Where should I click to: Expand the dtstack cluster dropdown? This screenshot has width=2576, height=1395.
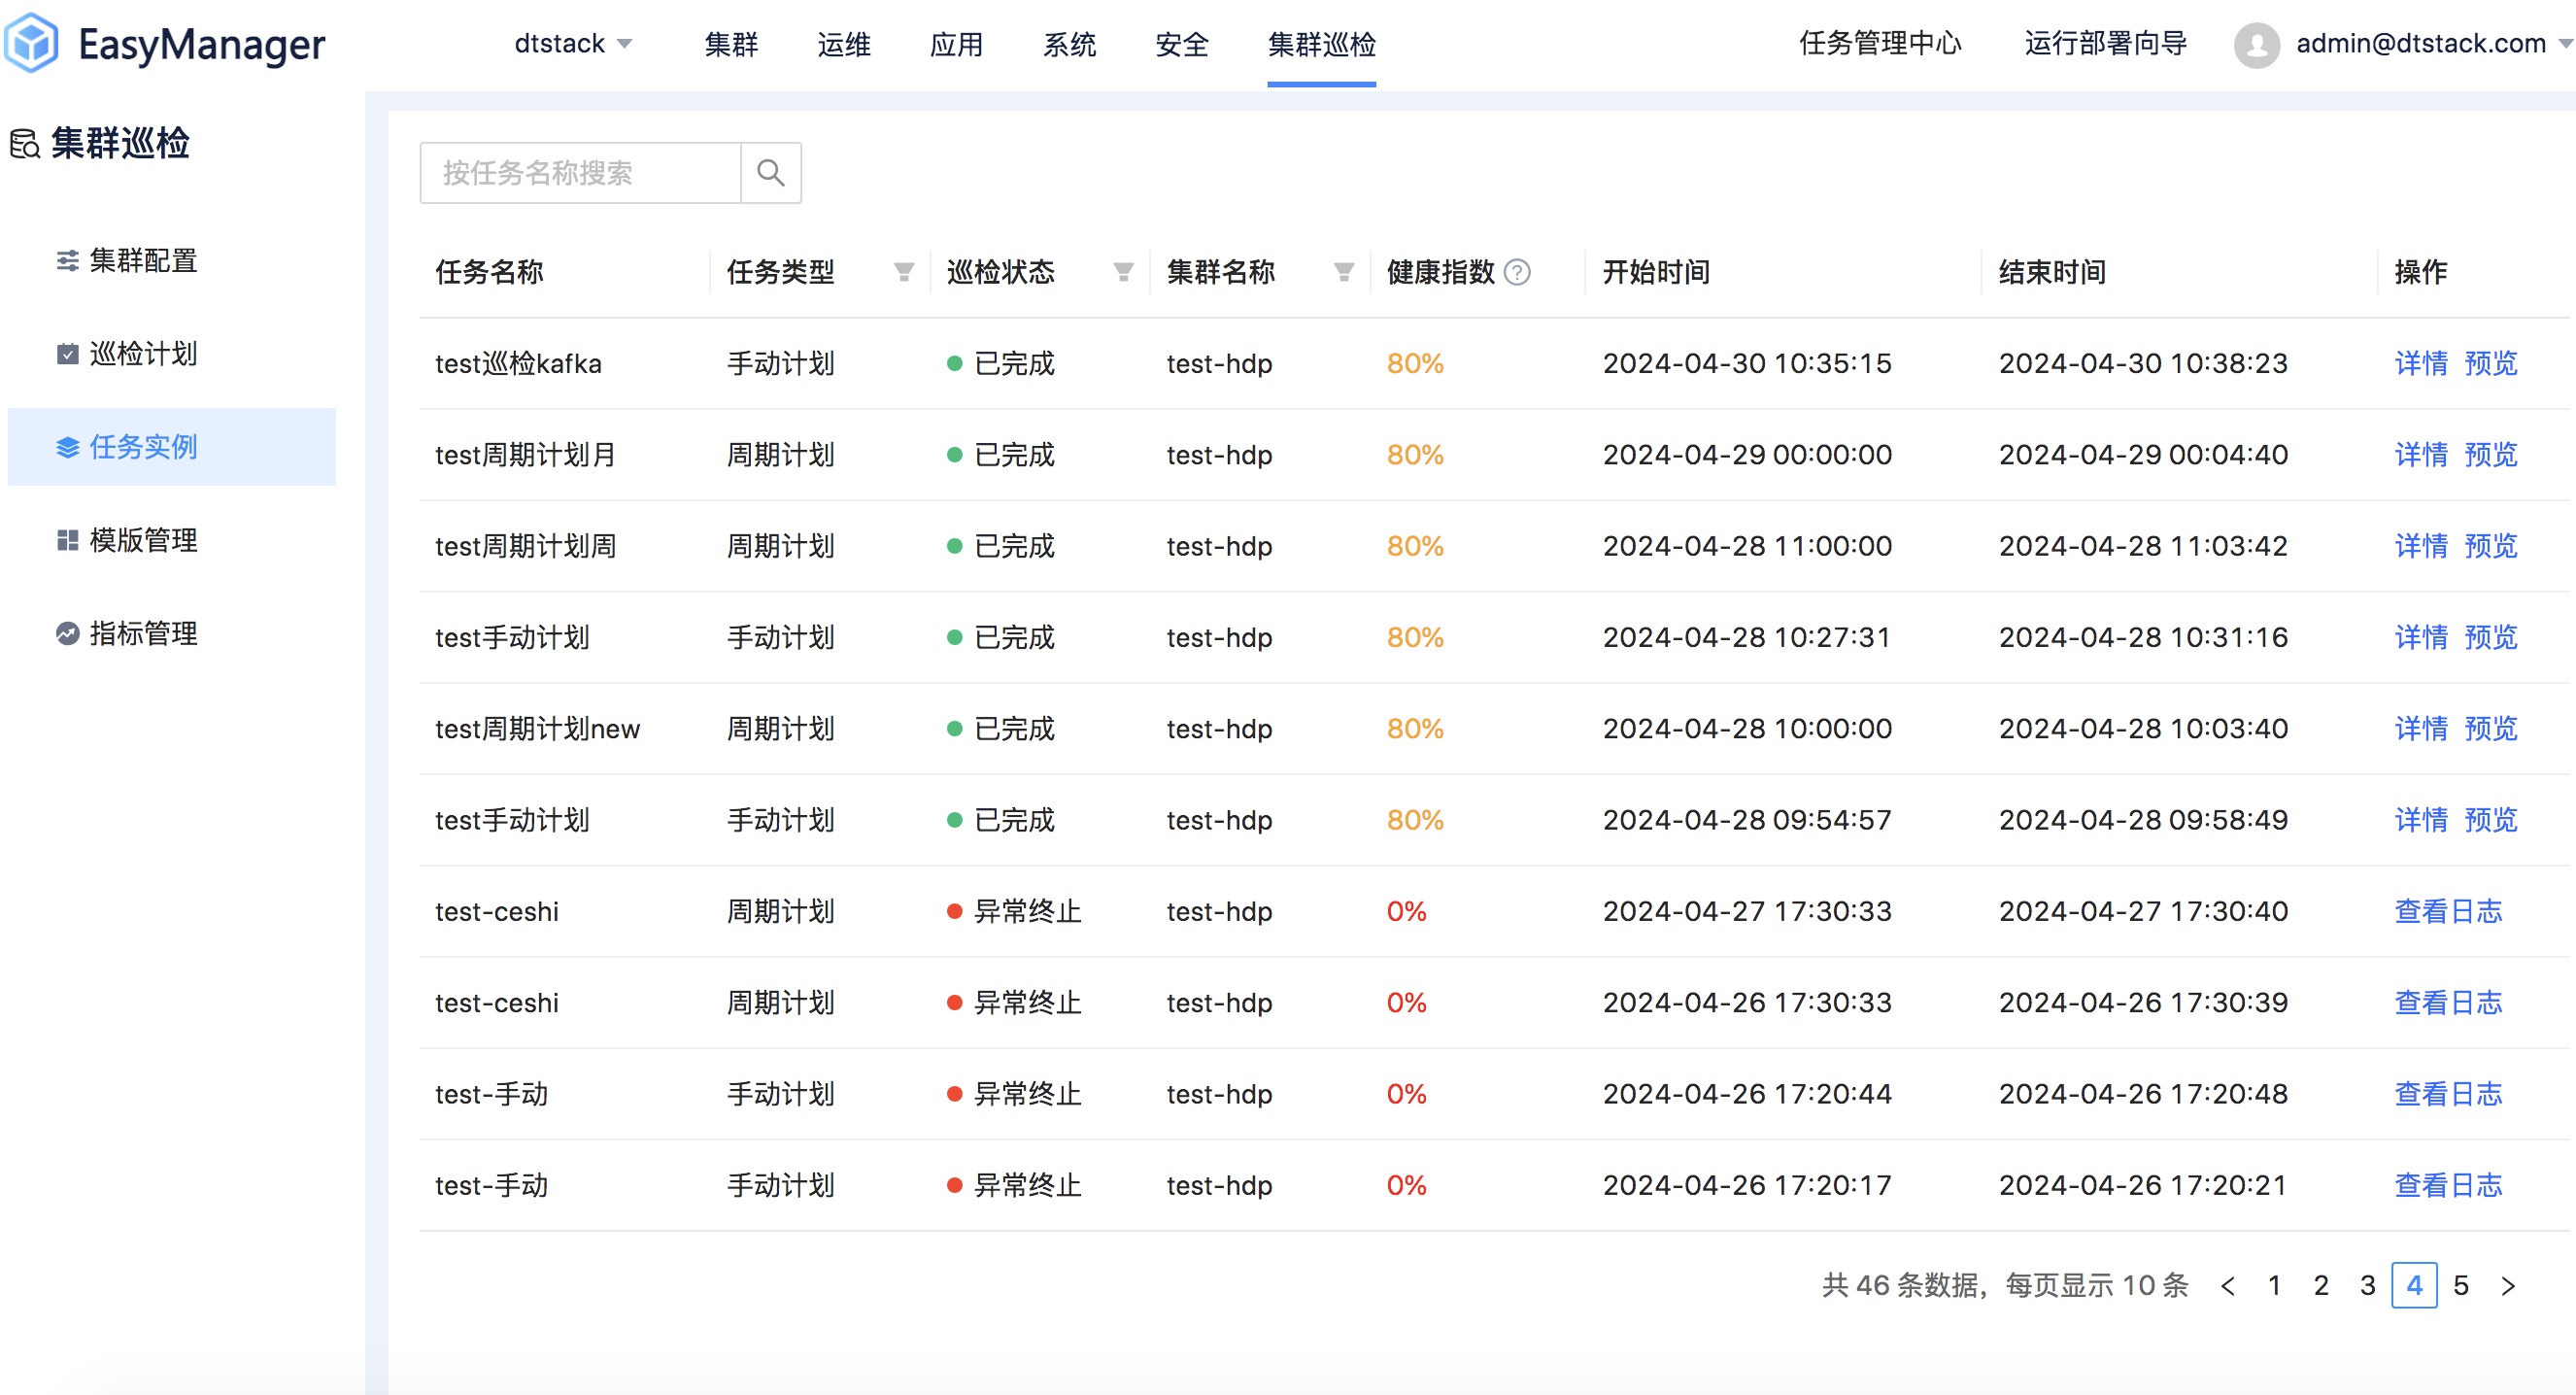[573, 44]
